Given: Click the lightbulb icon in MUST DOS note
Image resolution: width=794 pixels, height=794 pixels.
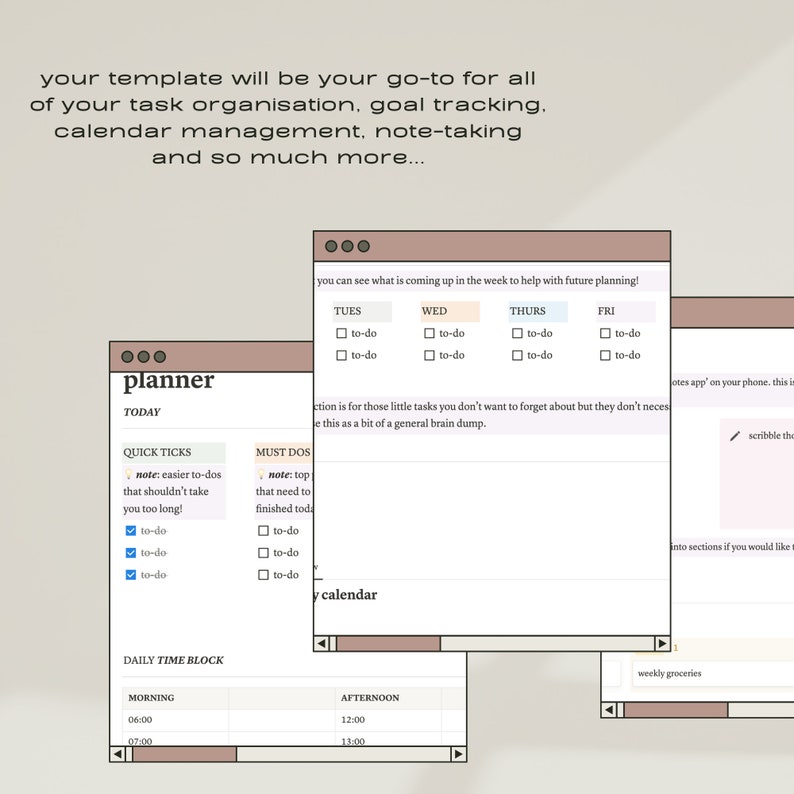Looking at the screenshot, I should point(261,474).
